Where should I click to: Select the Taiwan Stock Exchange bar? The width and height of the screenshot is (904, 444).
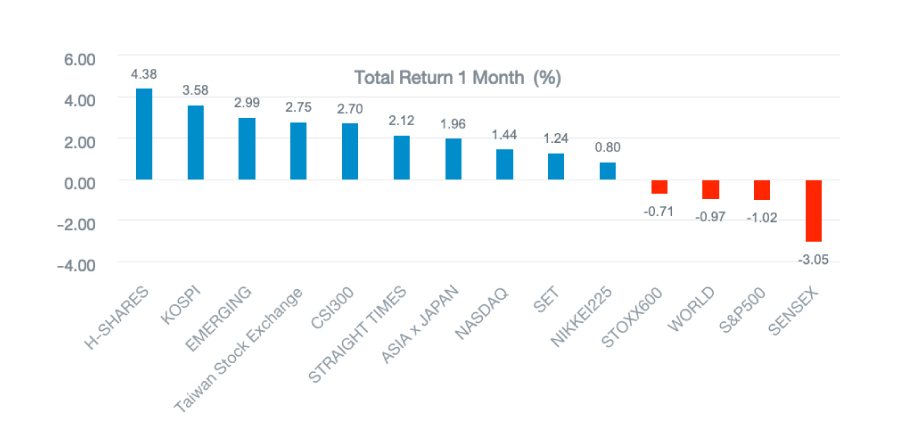(298, 151)
